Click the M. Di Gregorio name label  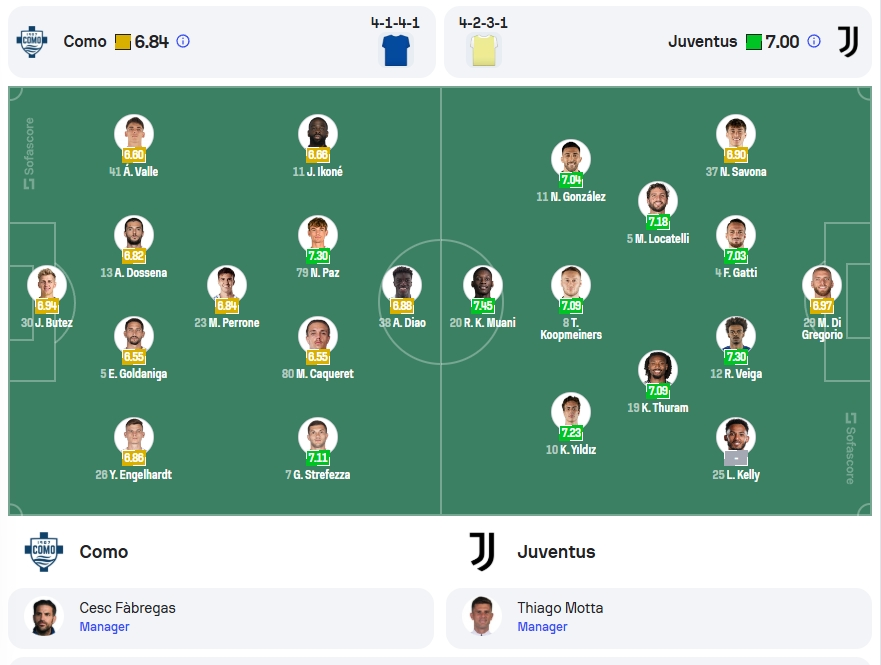click(822, 329)
